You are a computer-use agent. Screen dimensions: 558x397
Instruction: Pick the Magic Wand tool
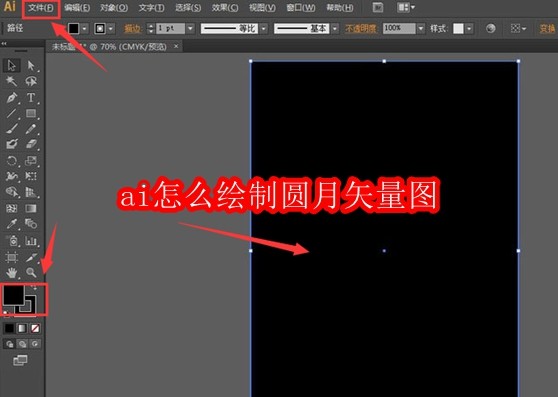12,81
